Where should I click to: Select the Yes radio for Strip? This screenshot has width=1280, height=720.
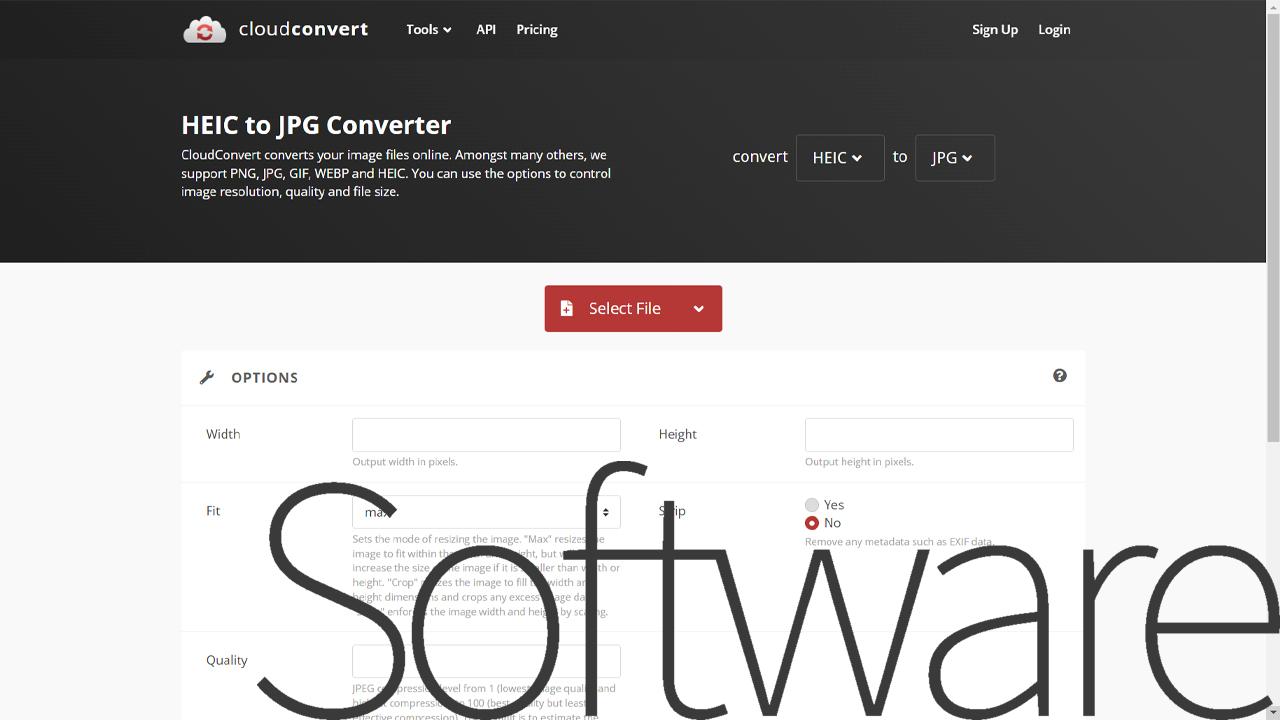(x=812, y=505)
